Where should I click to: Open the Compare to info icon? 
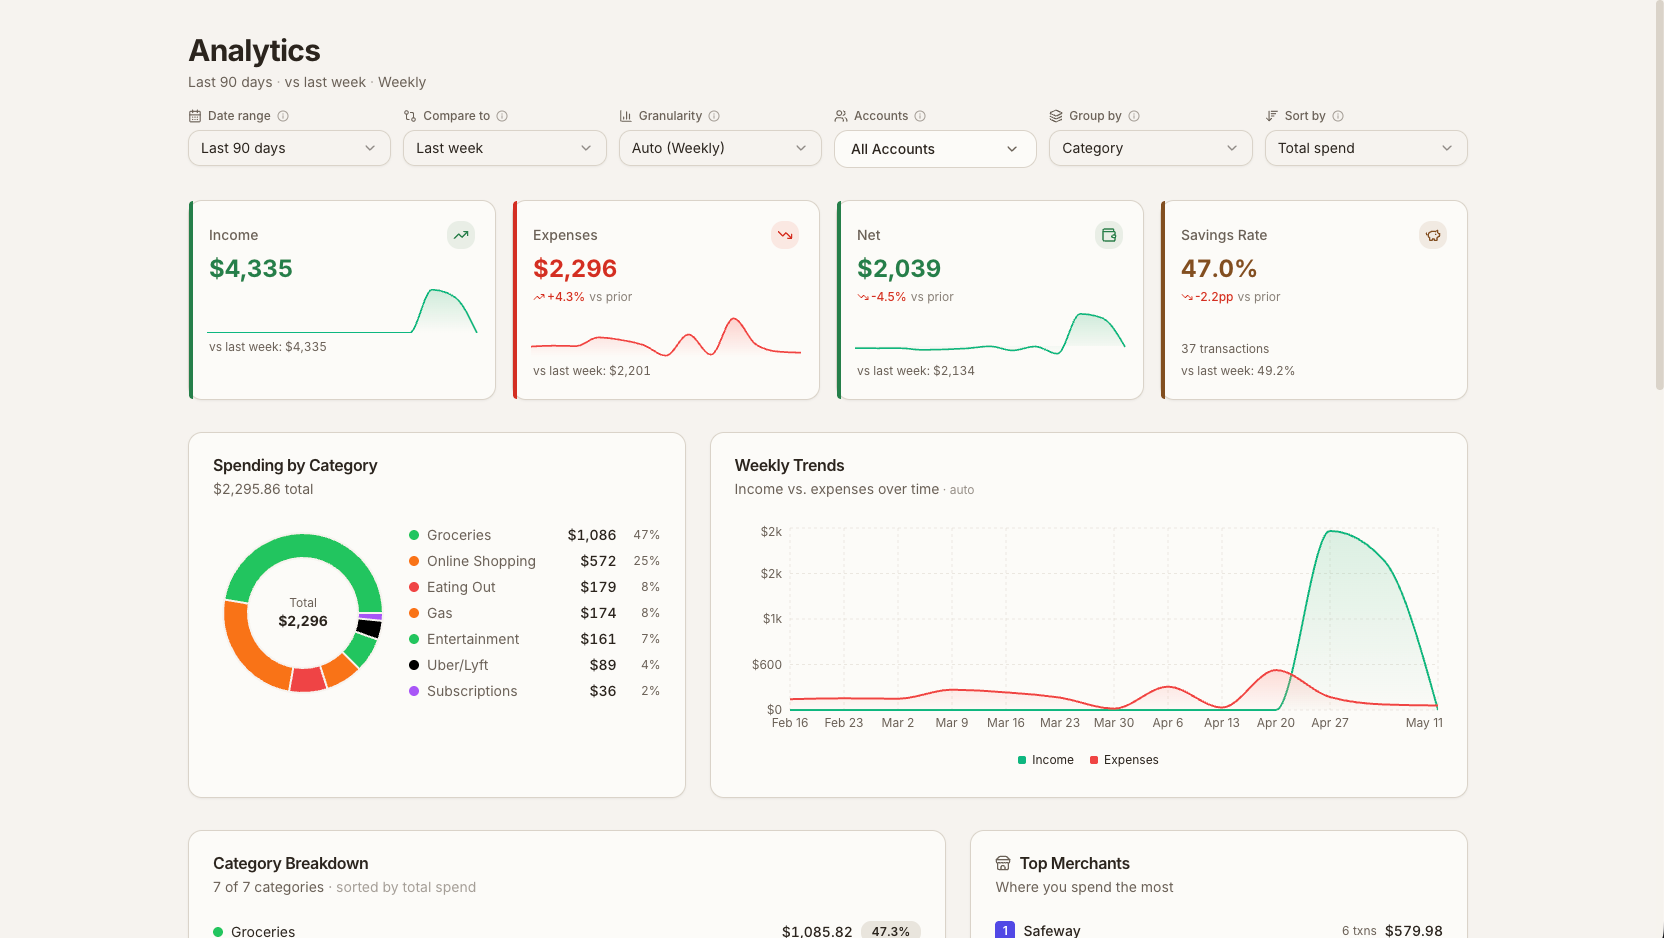pyautogui.click(x=502, y=116)
